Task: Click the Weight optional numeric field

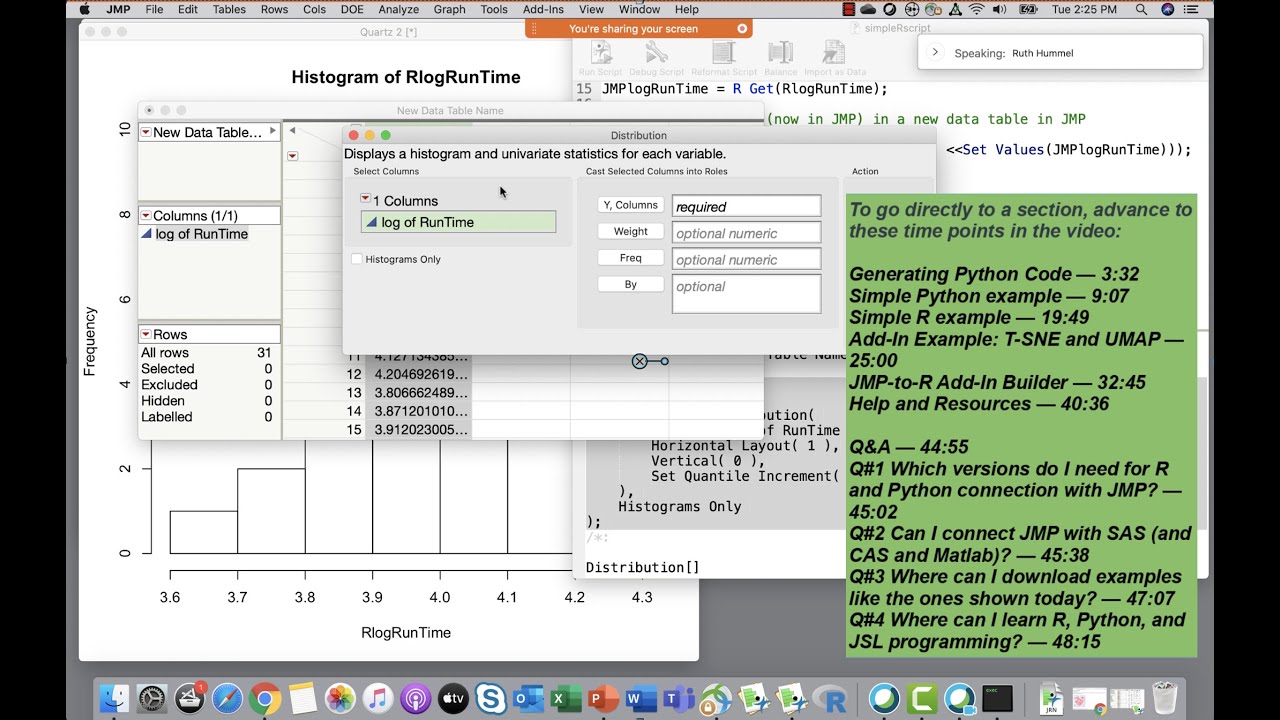Action: click(746, 233)
